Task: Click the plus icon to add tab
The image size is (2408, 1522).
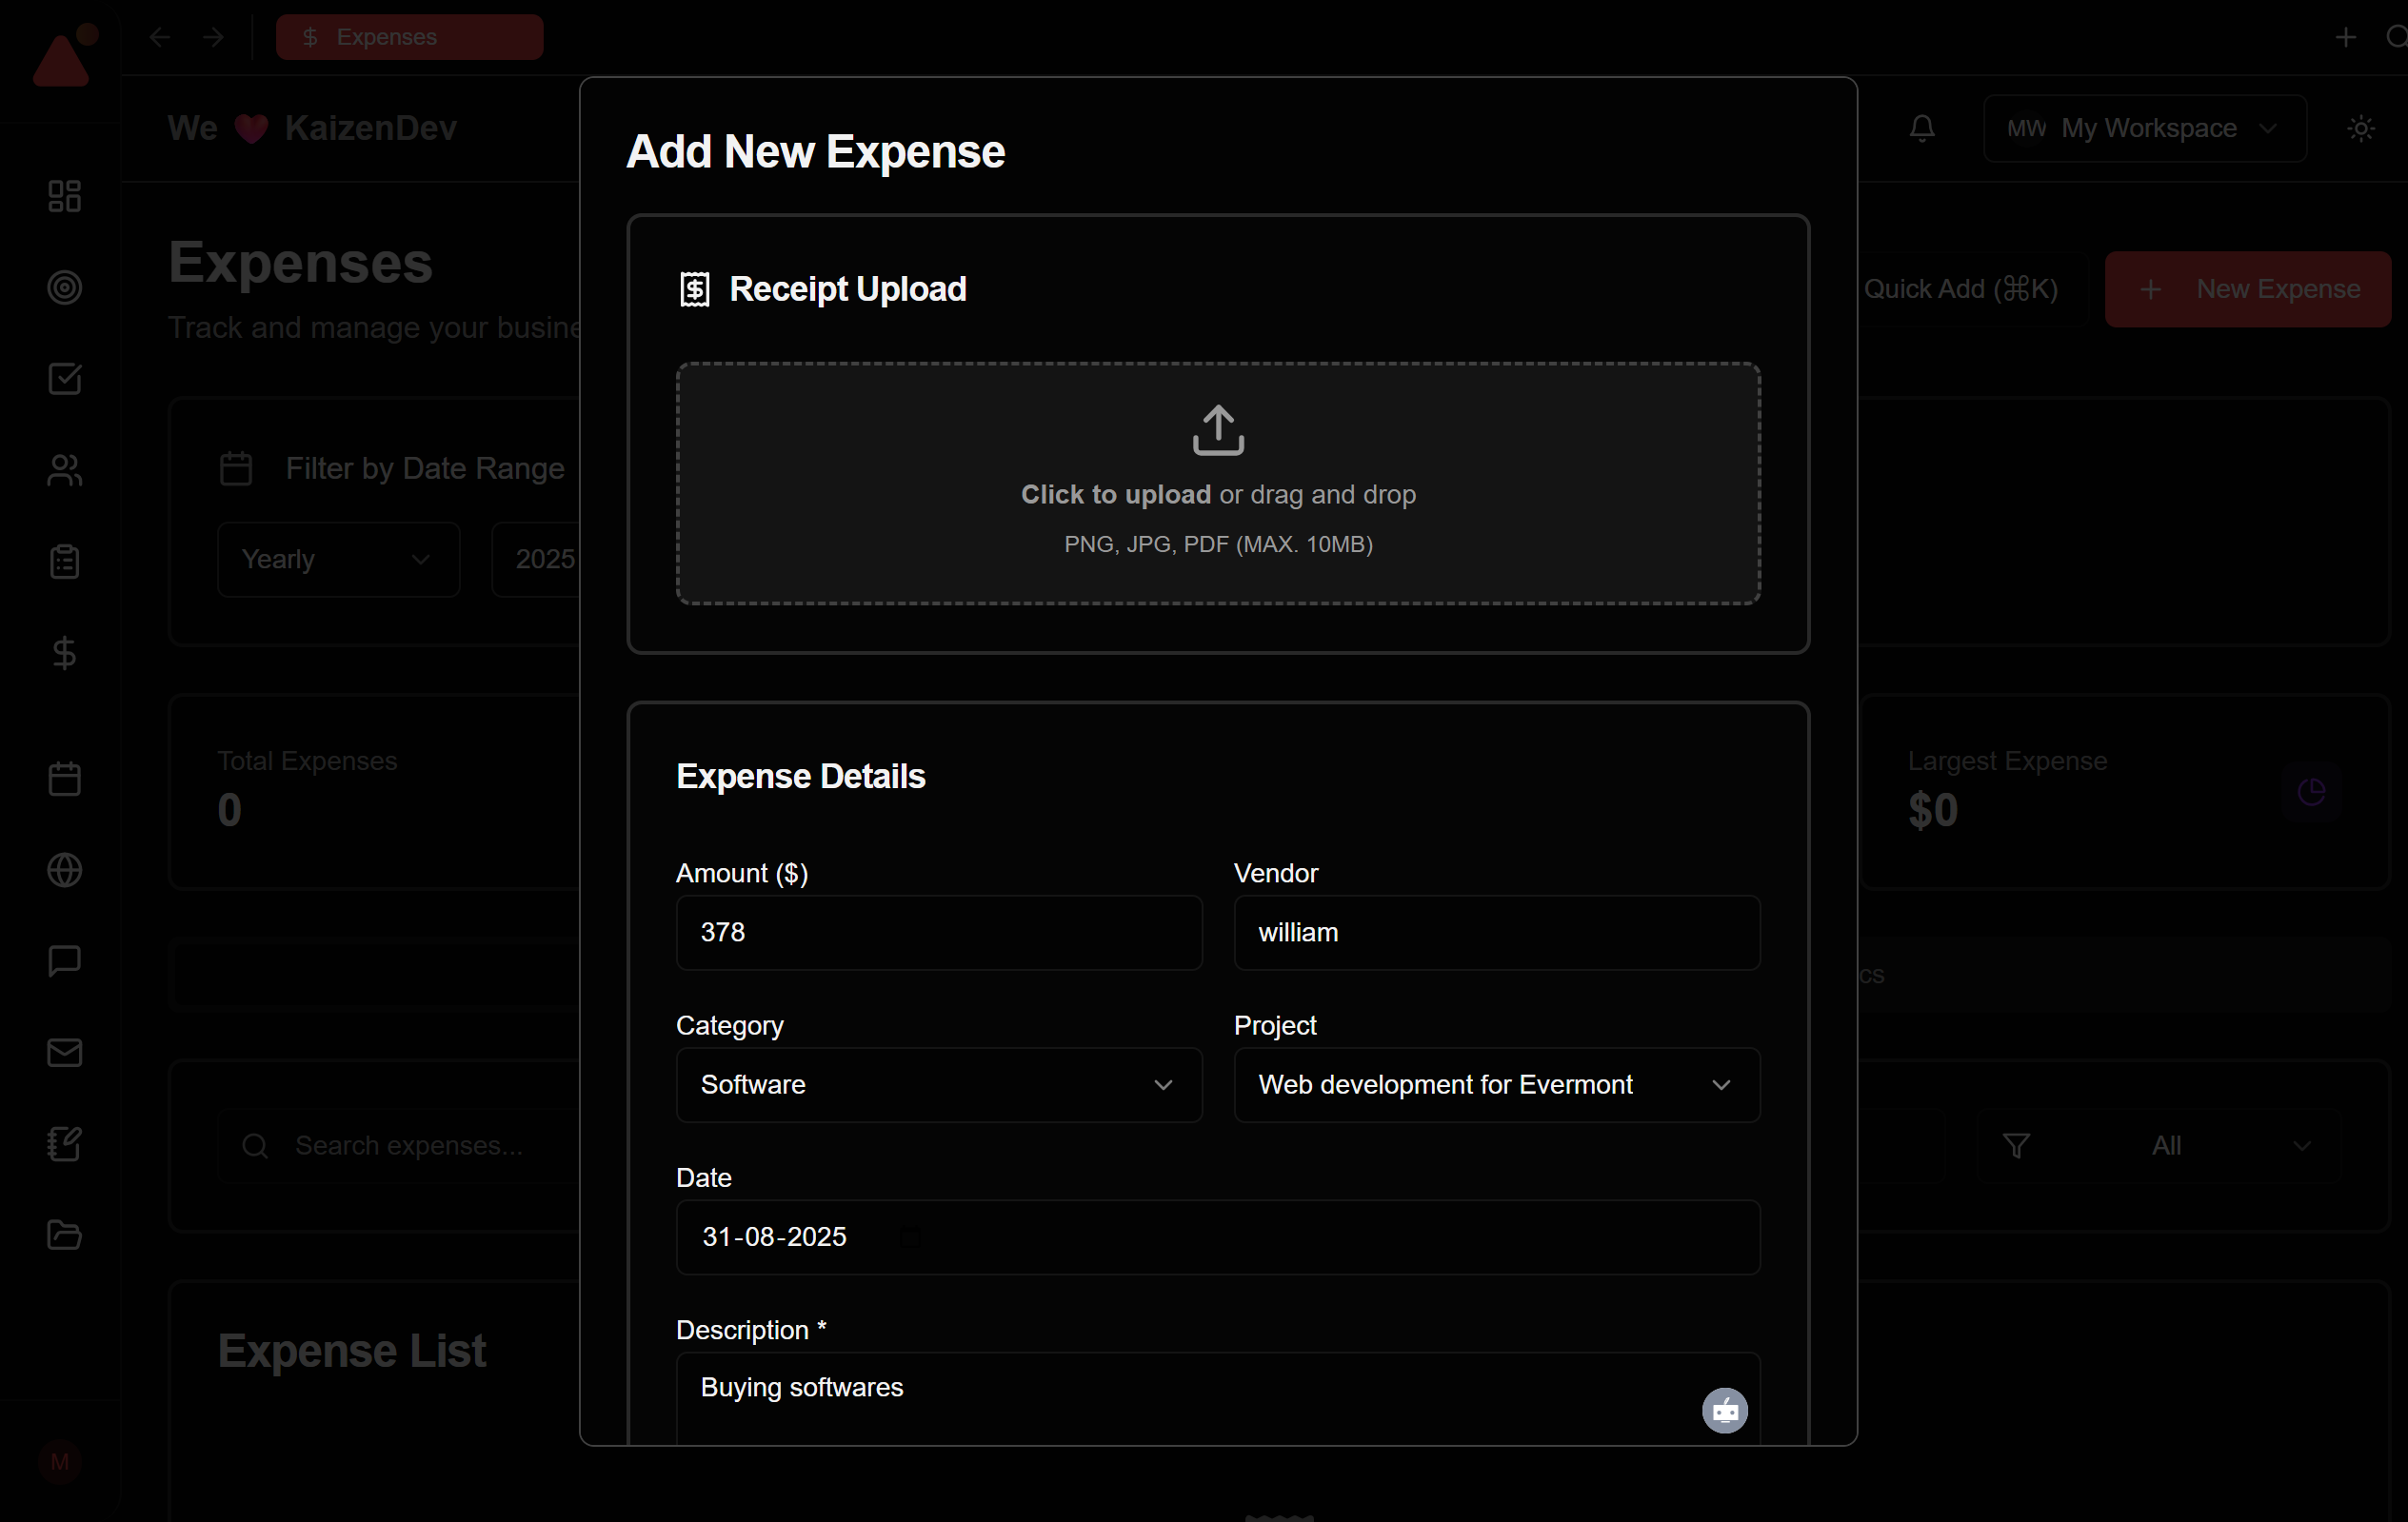Action: [x=2346, y=37]
